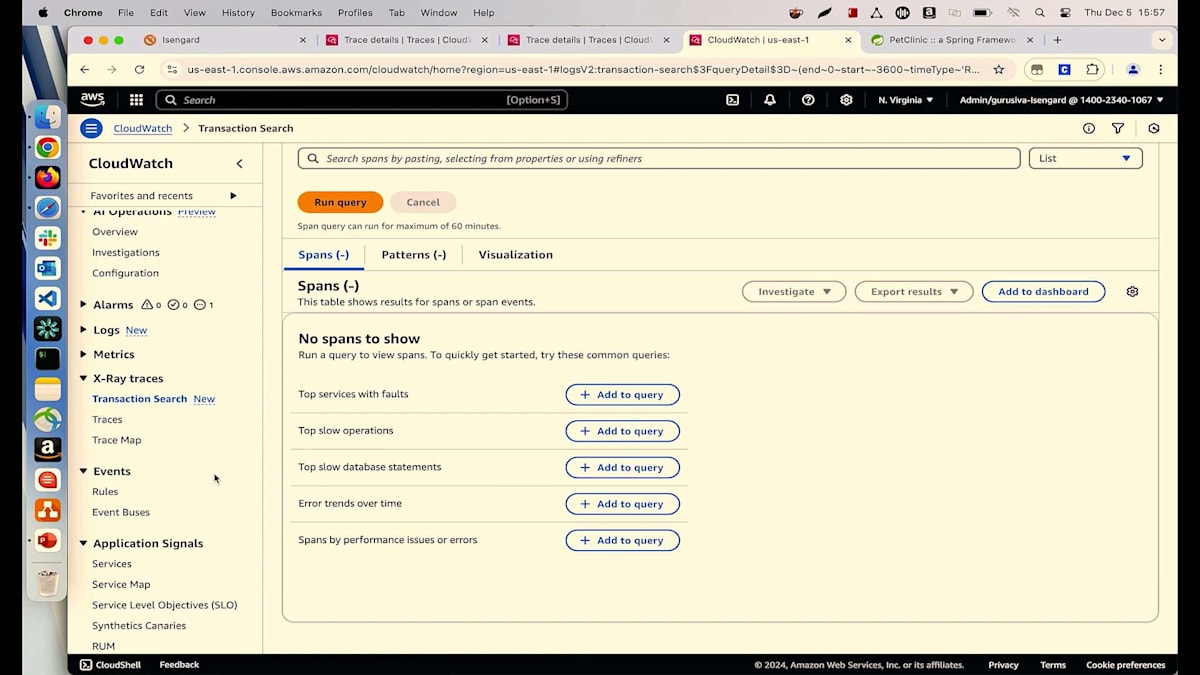Open the Chrome extensions puzzle icon
The height and width of the screenshot is (675, 1200).
click(1092, 69)
